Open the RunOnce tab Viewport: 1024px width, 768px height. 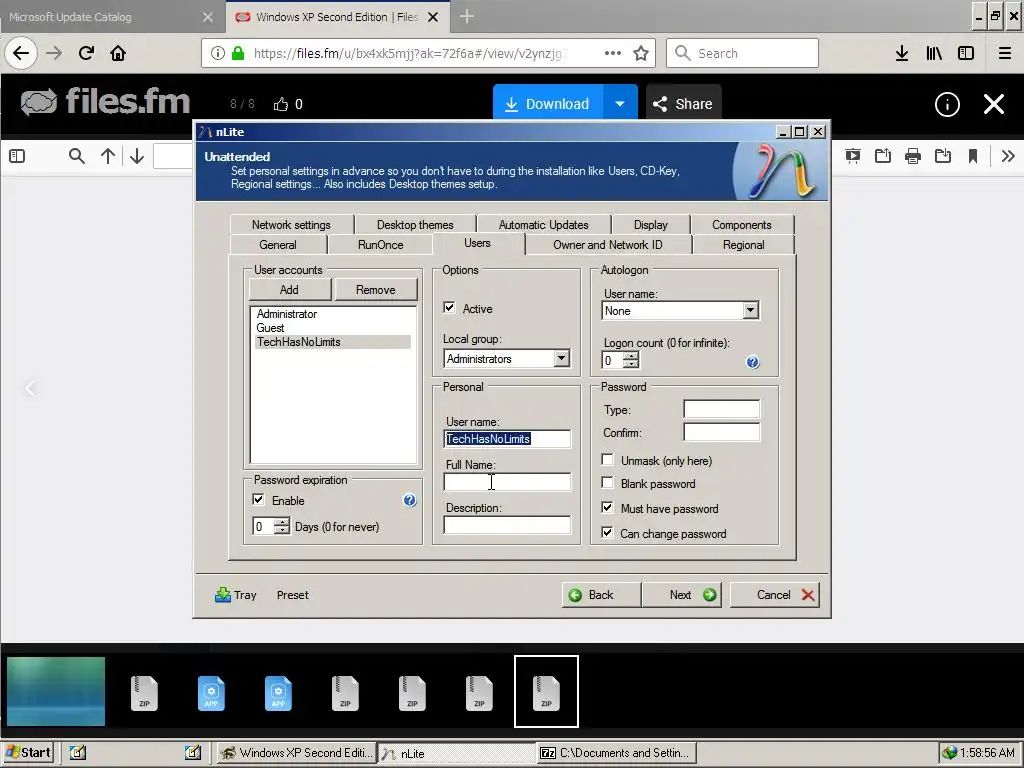click(x=381, y=245)
